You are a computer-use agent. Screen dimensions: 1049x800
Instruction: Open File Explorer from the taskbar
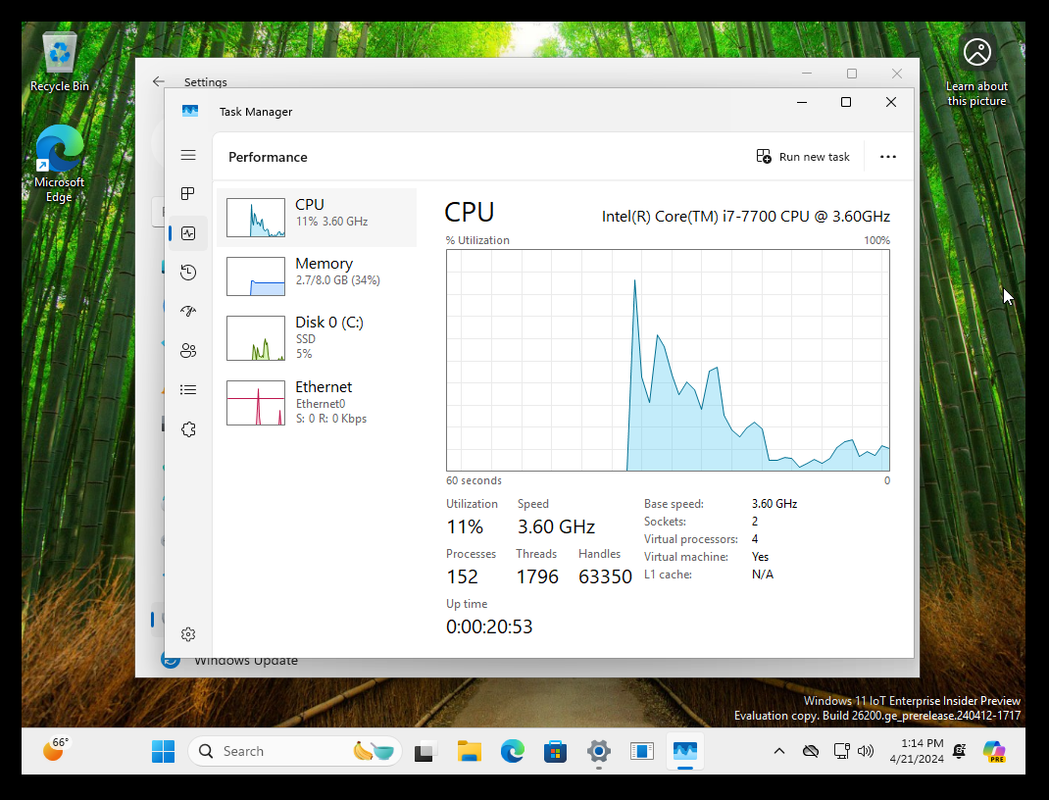tap(469, 751)
